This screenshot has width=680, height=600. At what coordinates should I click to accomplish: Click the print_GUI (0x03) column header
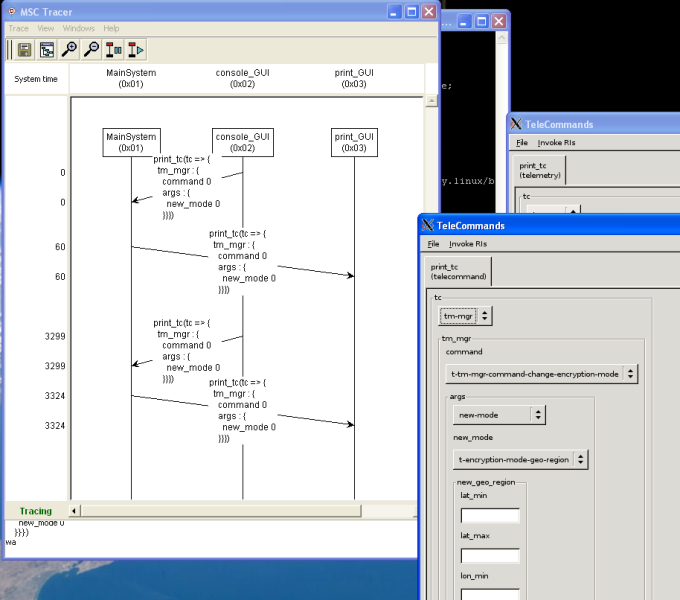coord(354,78)
